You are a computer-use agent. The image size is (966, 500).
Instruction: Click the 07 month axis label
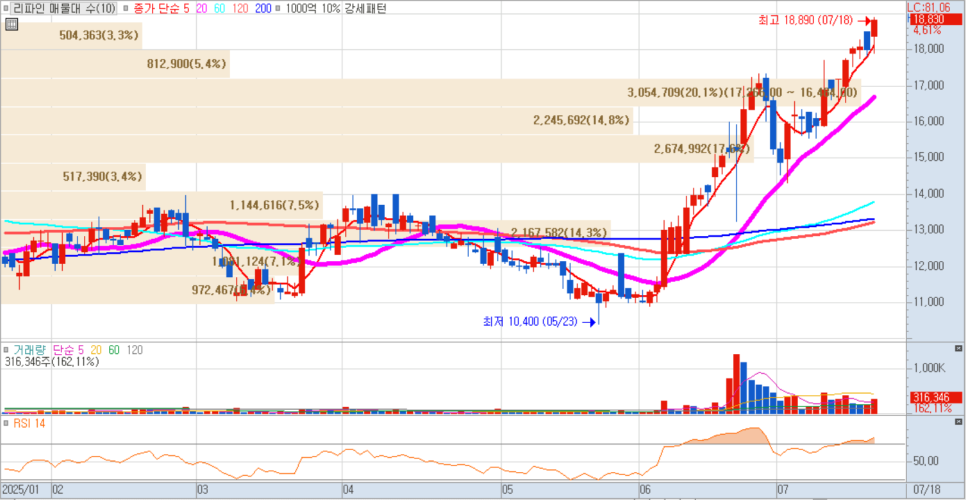pyautogui.click(x=784, y=490)
